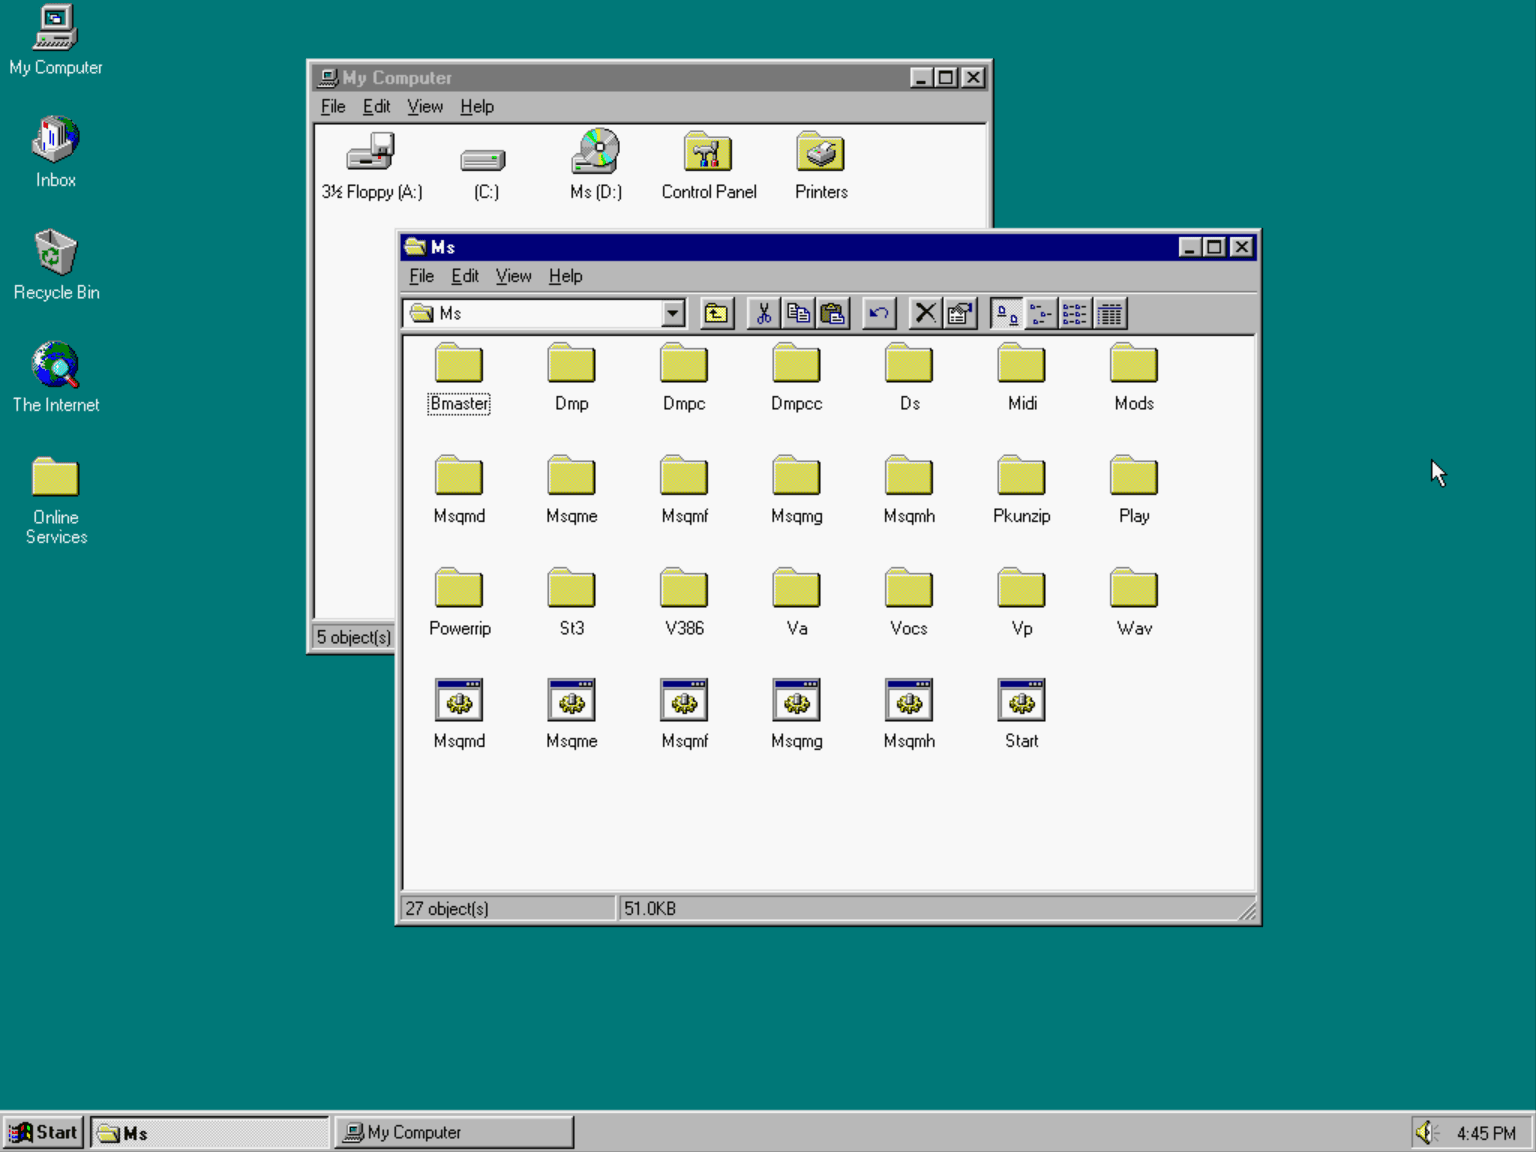Switch to Large Icons view

pyautogui.click(x=1007, y=314)
